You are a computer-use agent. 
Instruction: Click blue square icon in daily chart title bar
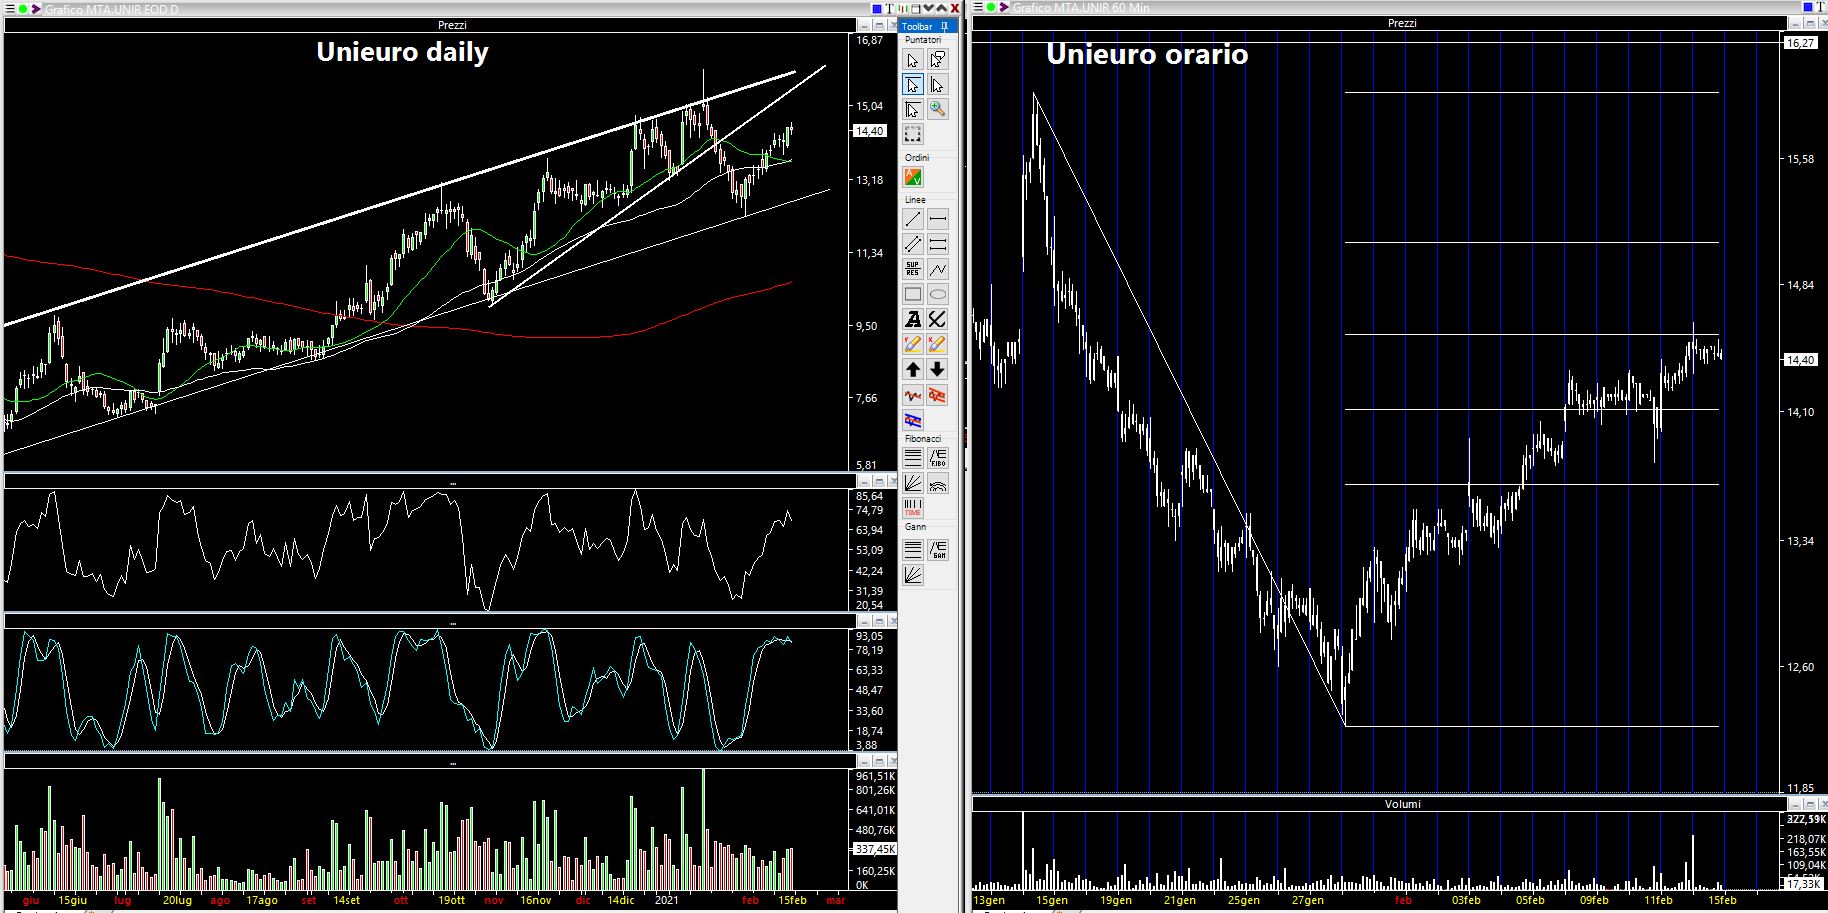877,9
